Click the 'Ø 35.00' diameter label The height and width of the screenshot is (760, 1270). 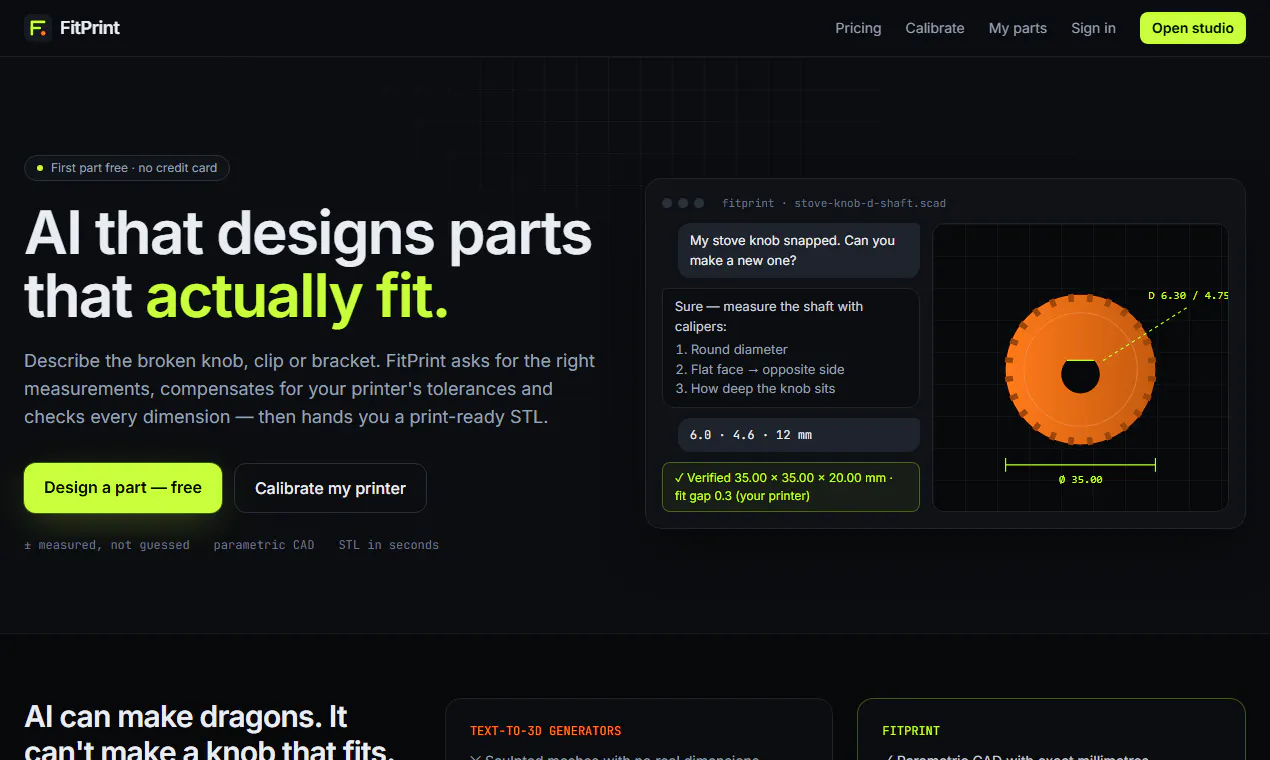[1081, 480]
